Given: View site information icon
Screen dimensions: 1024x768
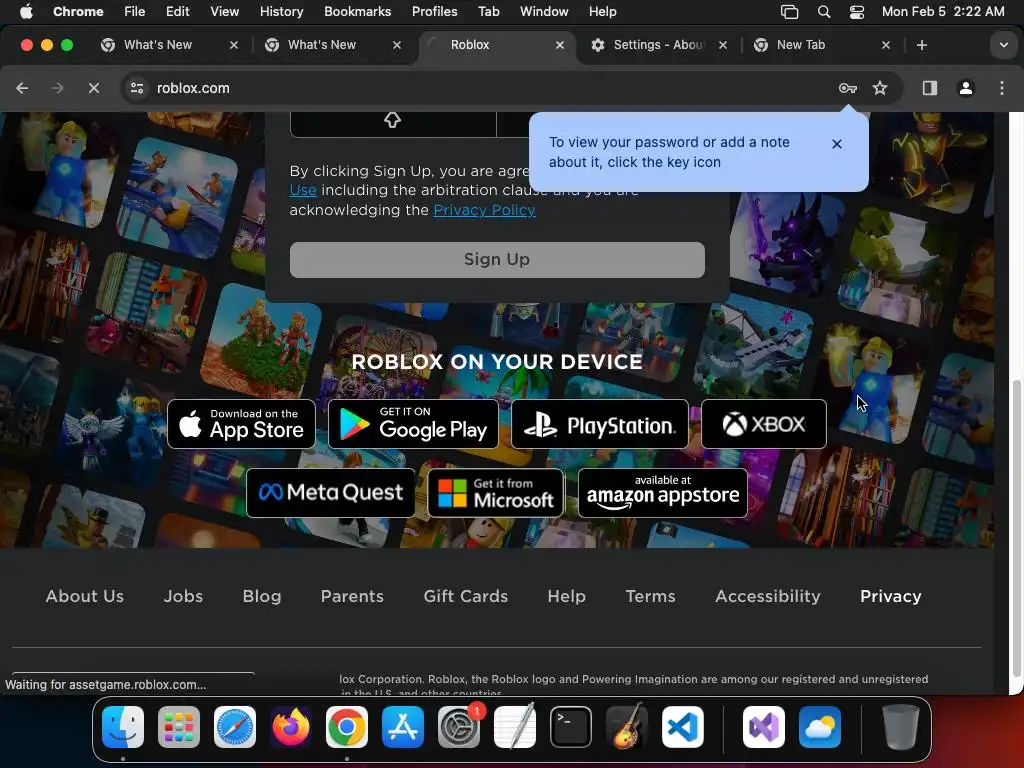Looking at the screenshot, I should [x=136, y=88].
